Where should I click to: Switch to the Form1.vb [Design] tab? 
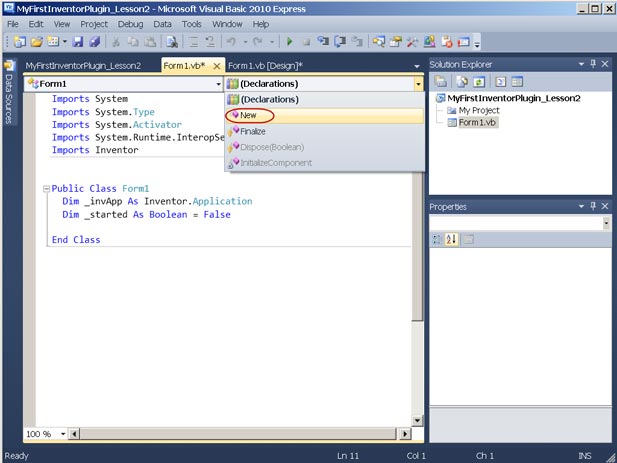point(265,66)
